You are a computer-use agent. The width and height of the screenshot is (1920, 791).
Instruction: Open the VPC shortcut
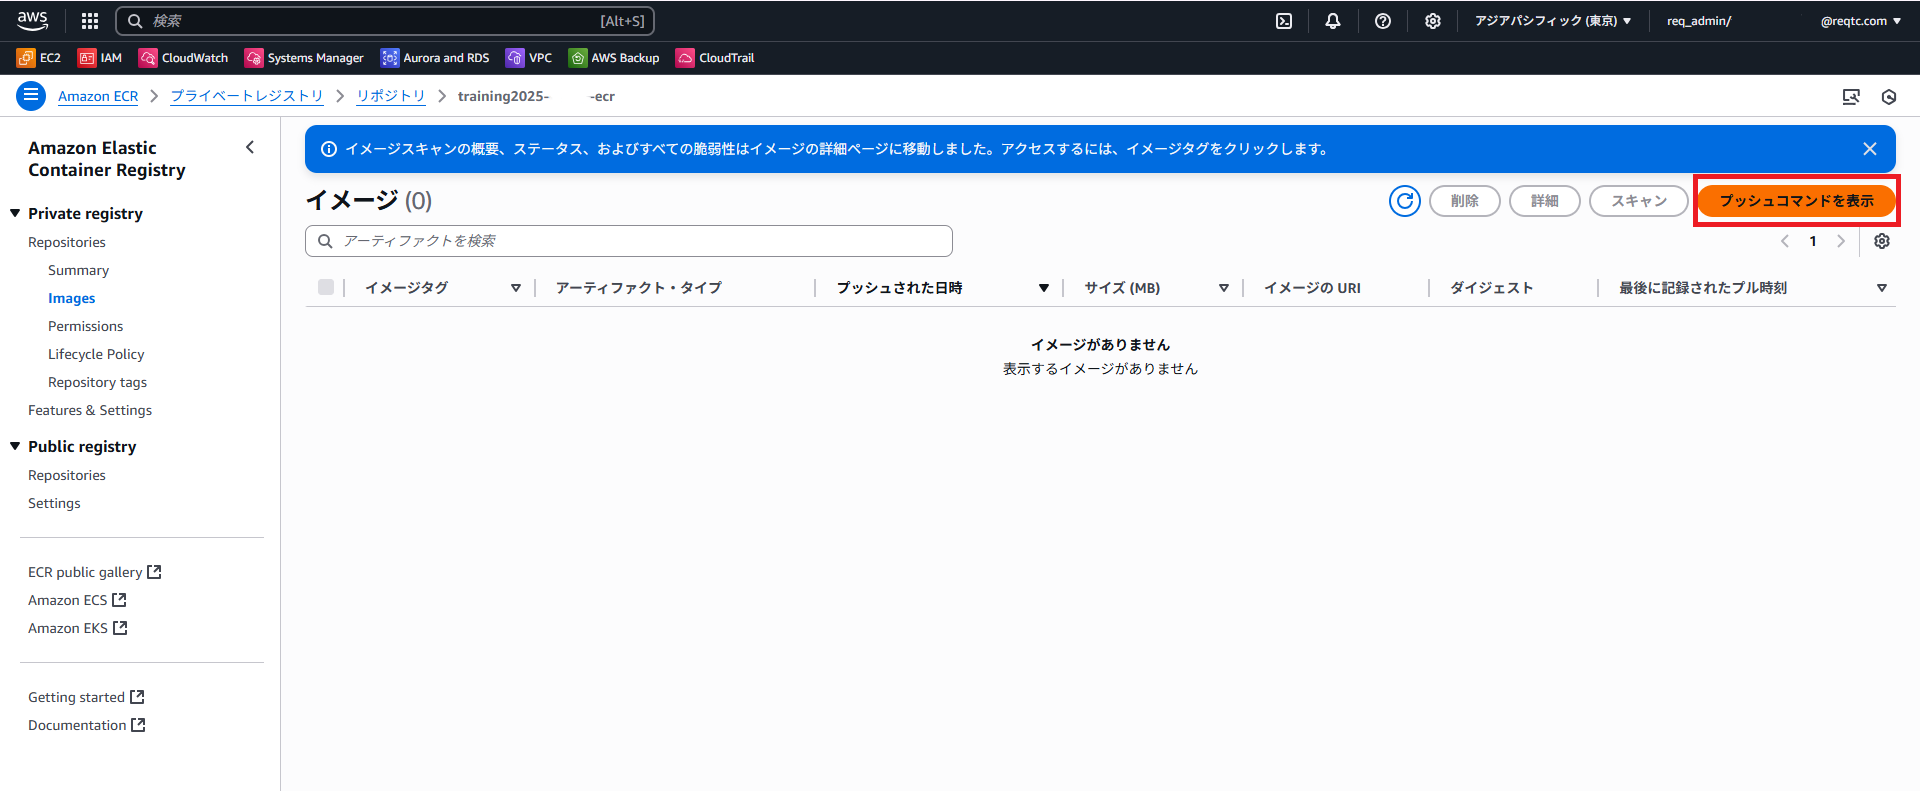click(529, 58)
